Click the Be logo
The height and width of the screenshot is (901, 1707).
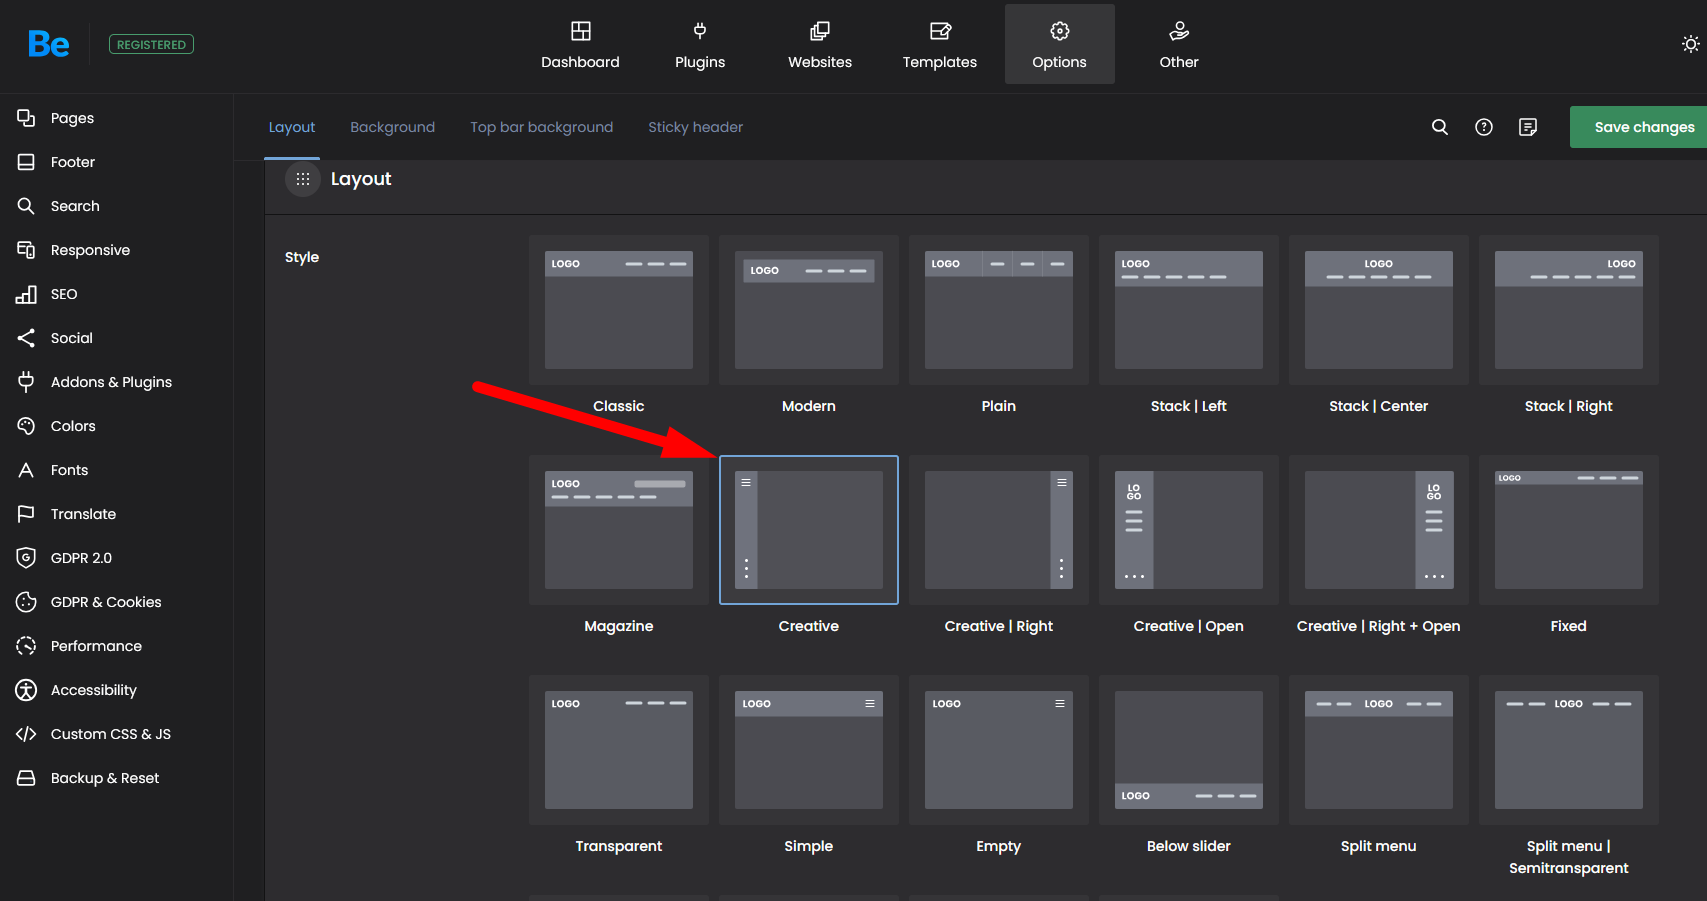point(48,44)
